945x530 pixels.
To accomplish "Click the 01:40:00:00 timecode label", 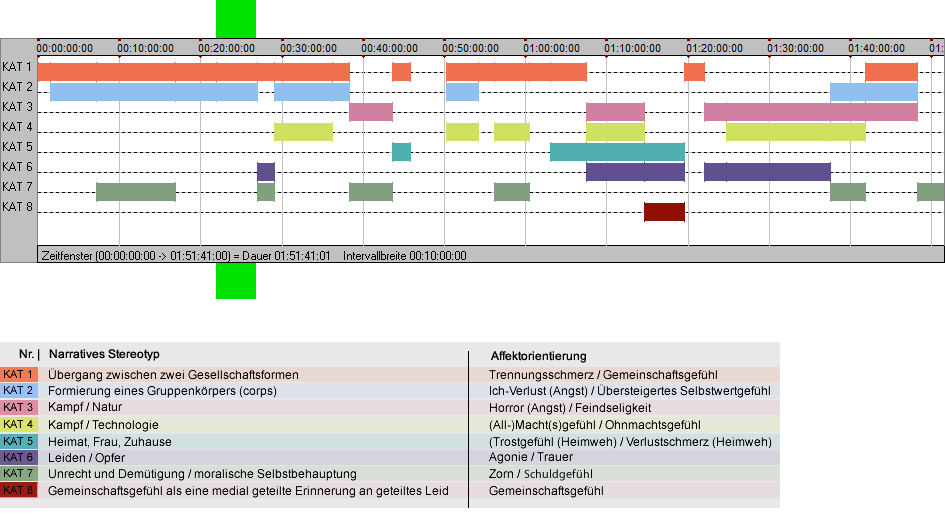I will click(x=876, y=48).
